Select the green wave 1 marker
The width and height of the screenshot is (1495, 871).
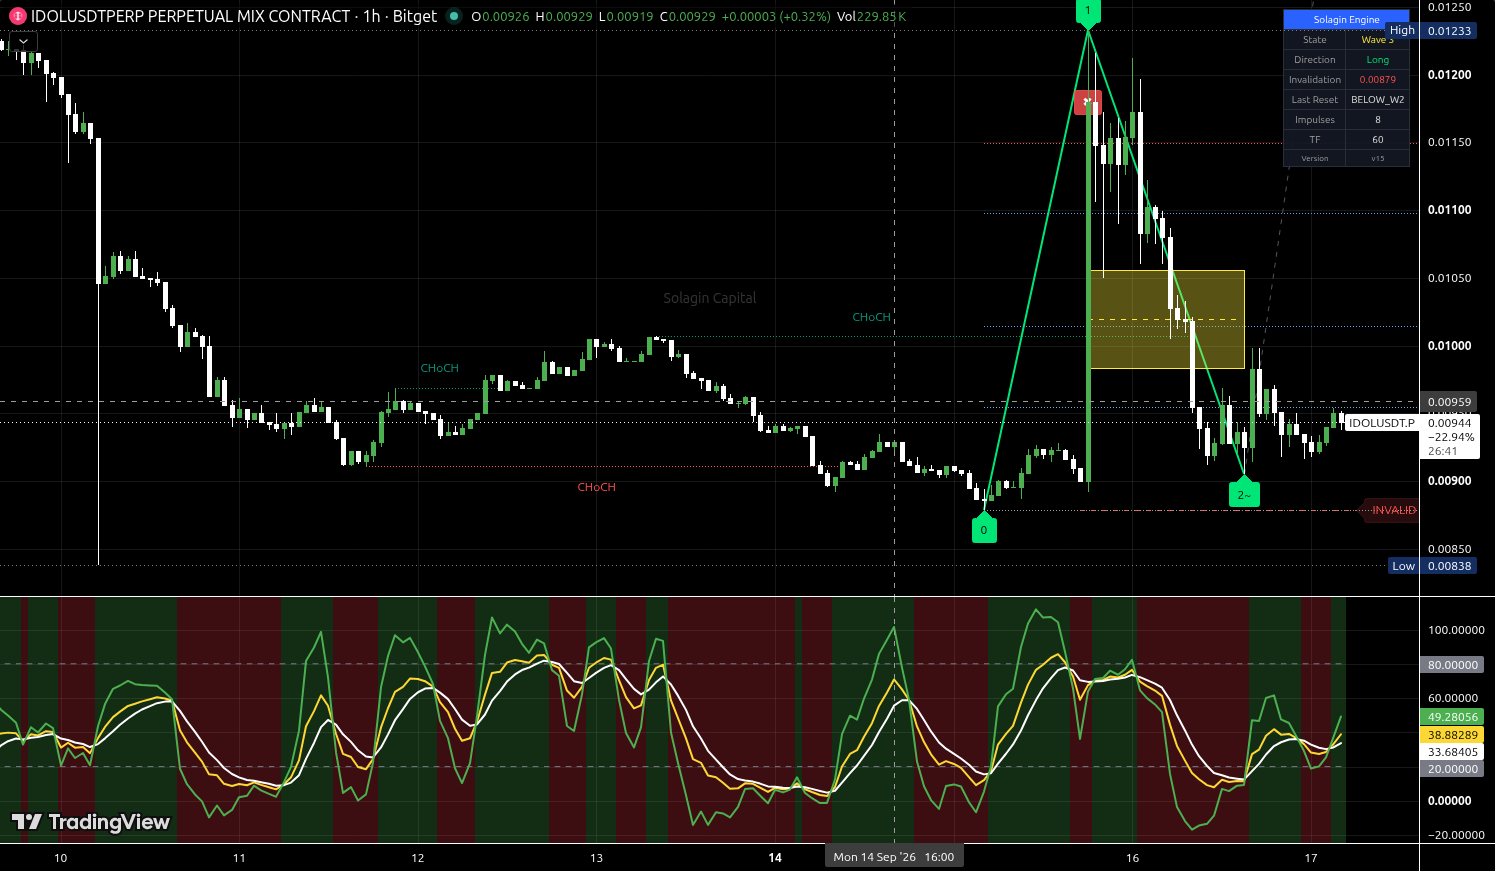(1088, 12)
